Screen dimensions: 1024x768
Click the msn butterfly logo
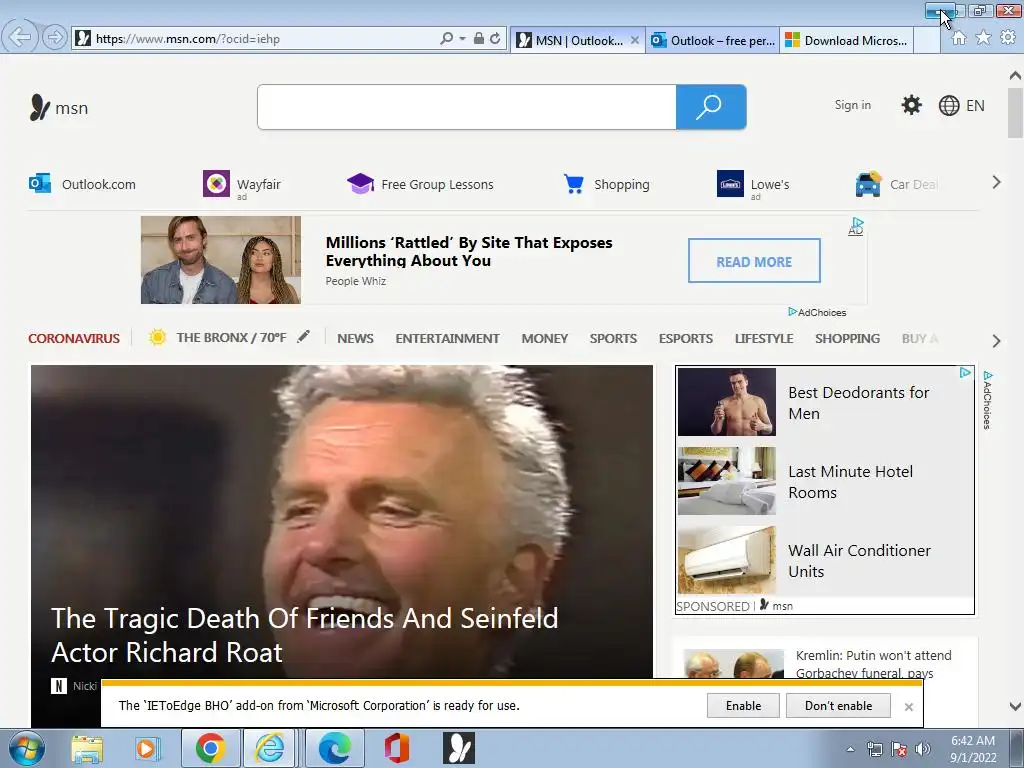pos(58,108)
